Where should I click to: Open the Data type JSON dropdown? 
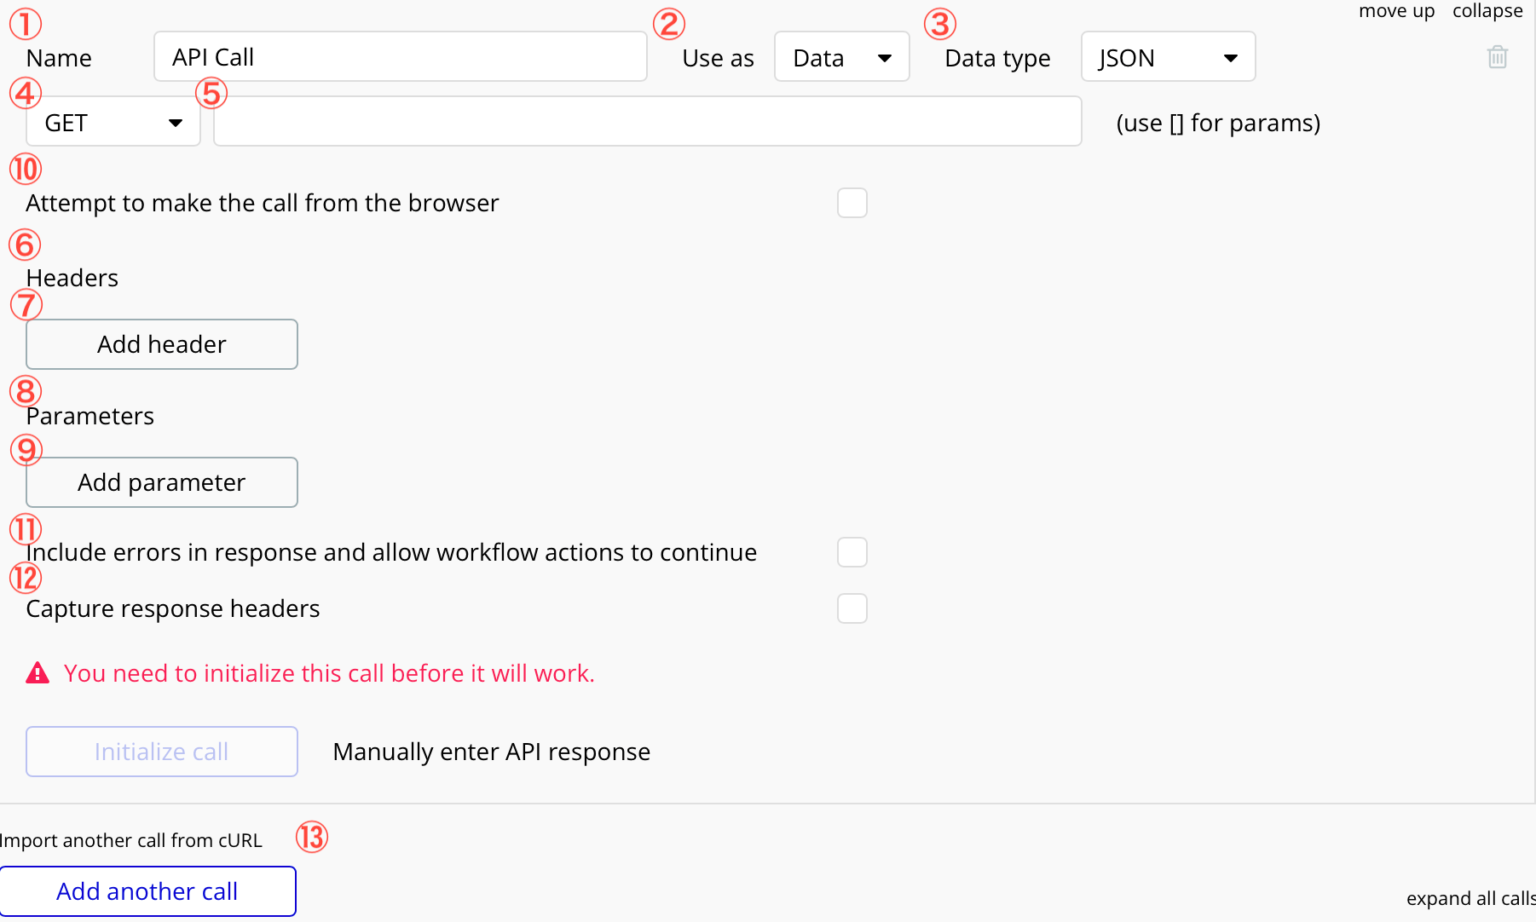1167,57
